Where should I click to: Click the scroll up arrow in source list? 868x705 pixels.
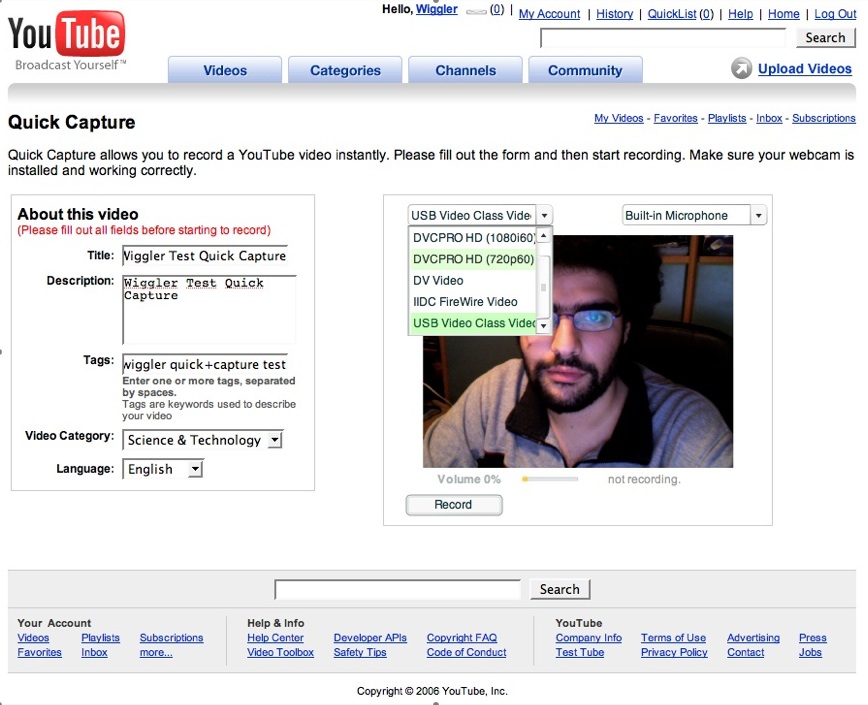544,236
